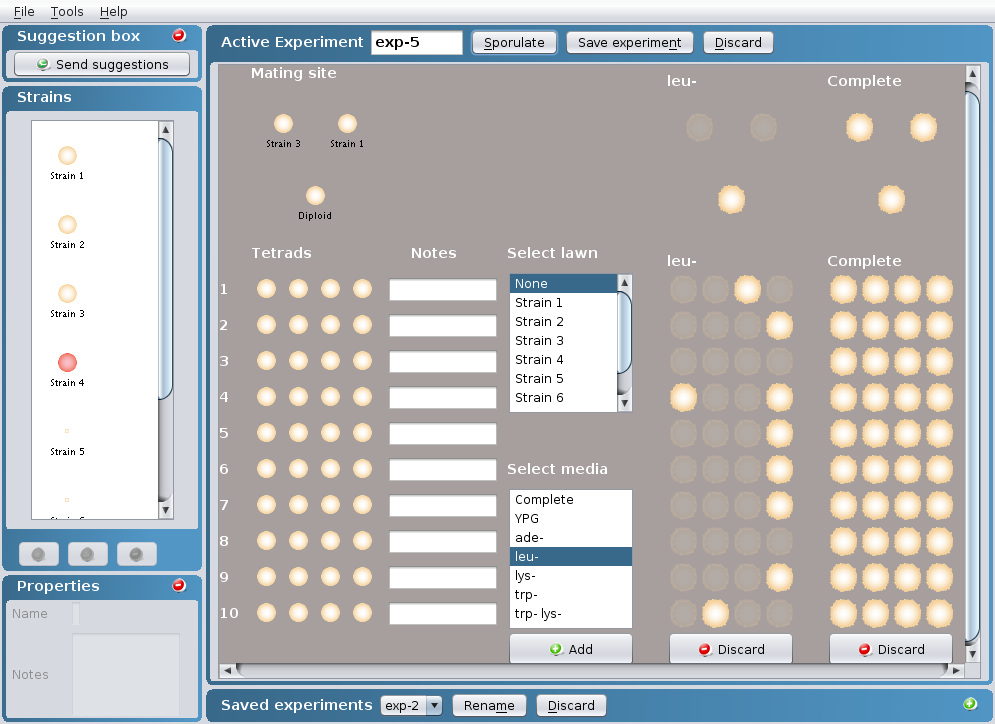Discard the saved experiment exp-2
995x724 pixels.
tap(571, 706)
